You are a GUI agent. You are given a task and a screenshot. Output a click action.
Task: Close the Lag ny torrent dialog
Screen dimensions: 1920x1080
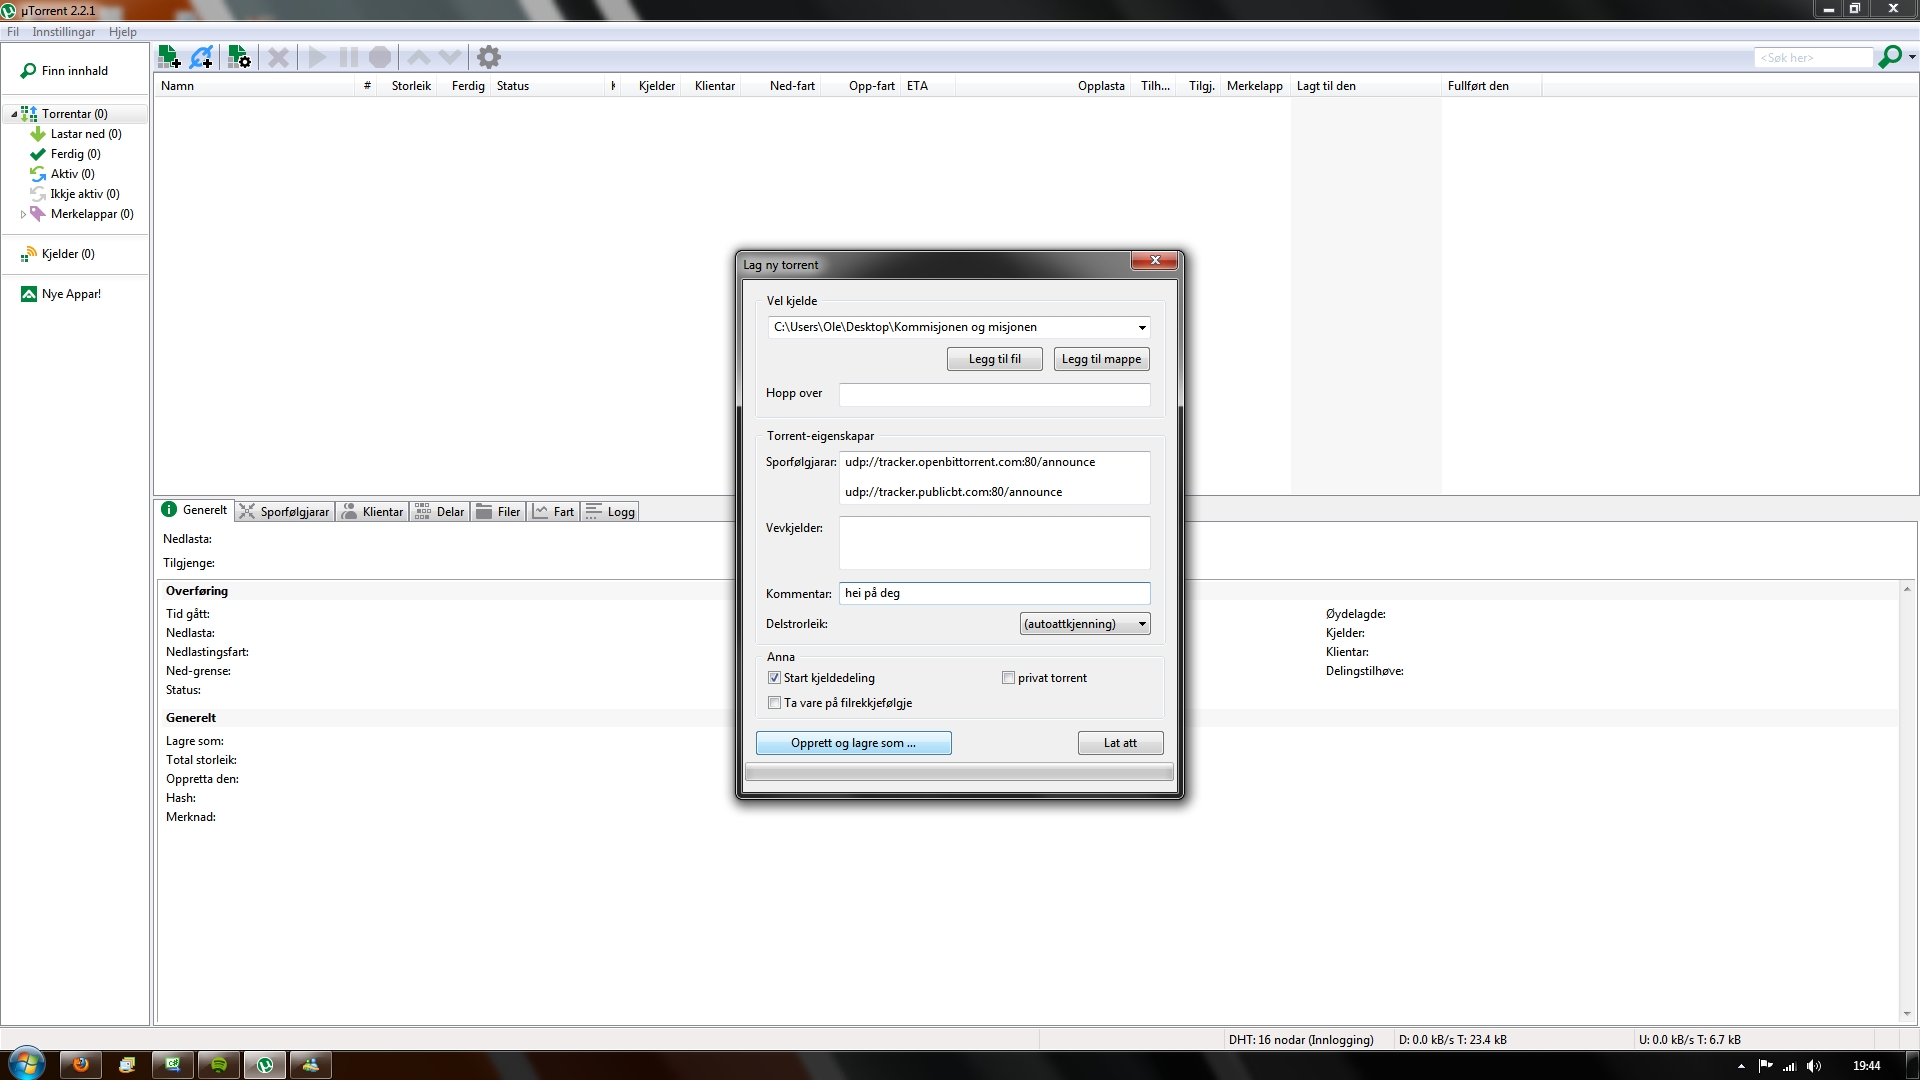(1154, 260)
